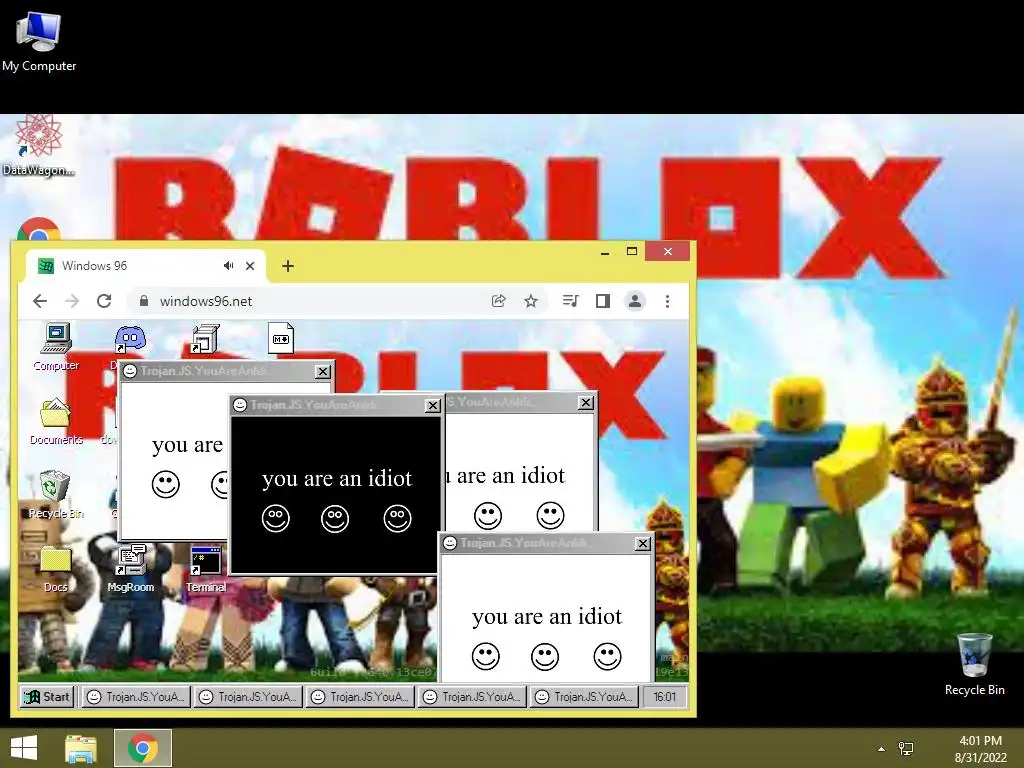Select the second Trojan.JS.YouA taskbar entry
1024x768 pixels.
tap(249, 697)
